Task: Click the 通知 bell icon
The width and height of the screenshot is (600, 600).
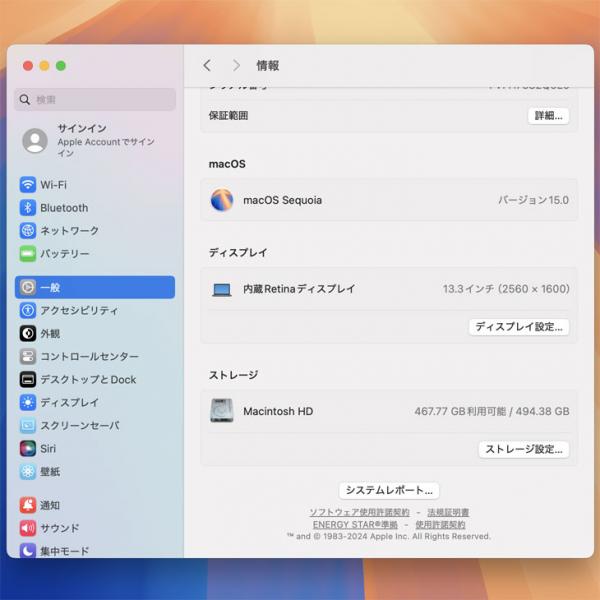Action: coord(28,505)
